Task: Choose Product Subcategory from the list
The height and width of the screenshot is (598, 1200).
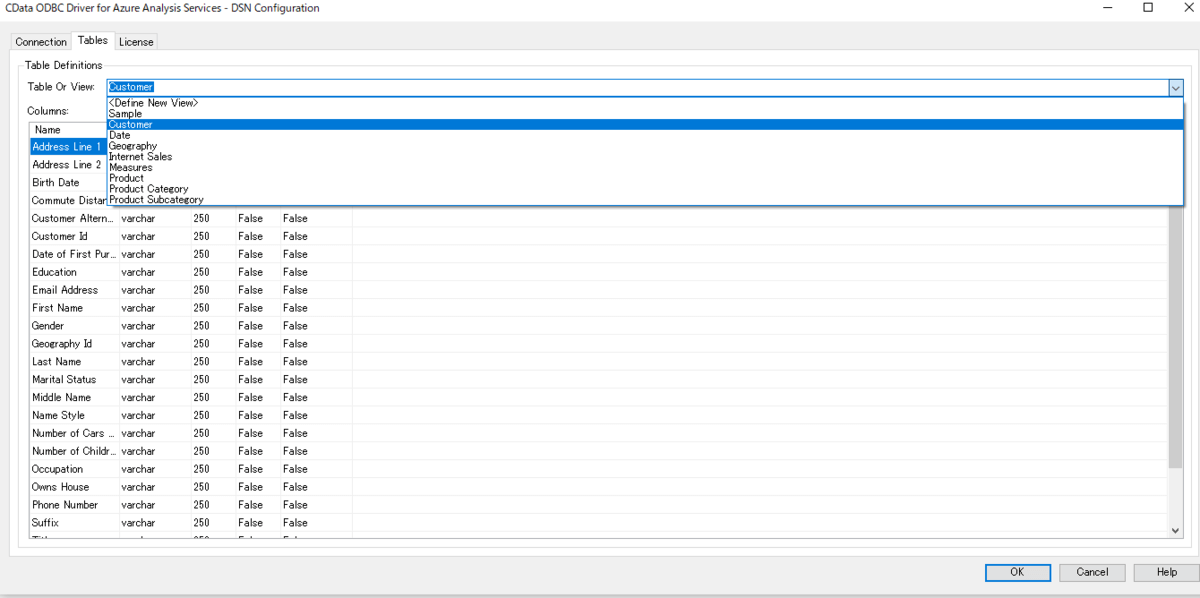Action: (645, 199)
